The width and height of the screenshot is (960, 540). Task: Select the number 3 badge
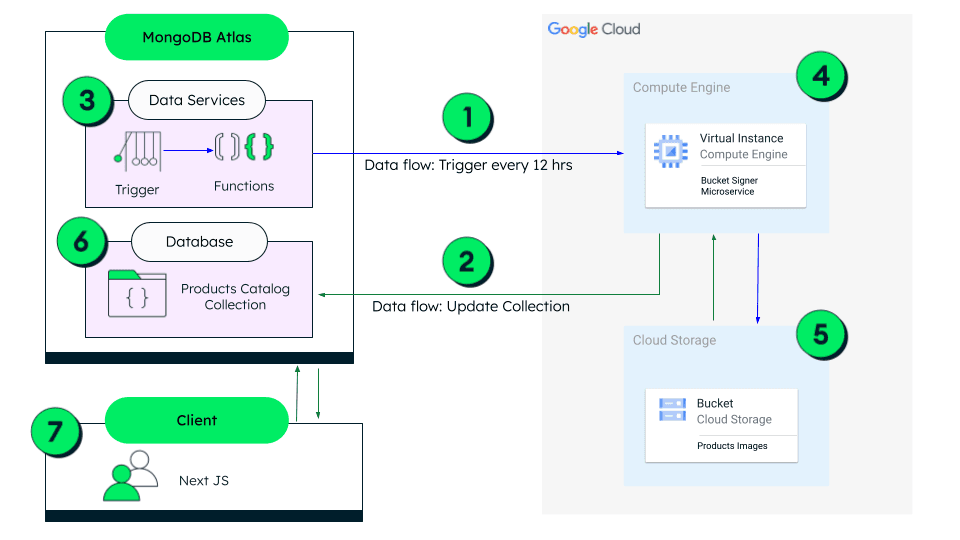pos(88,101)
